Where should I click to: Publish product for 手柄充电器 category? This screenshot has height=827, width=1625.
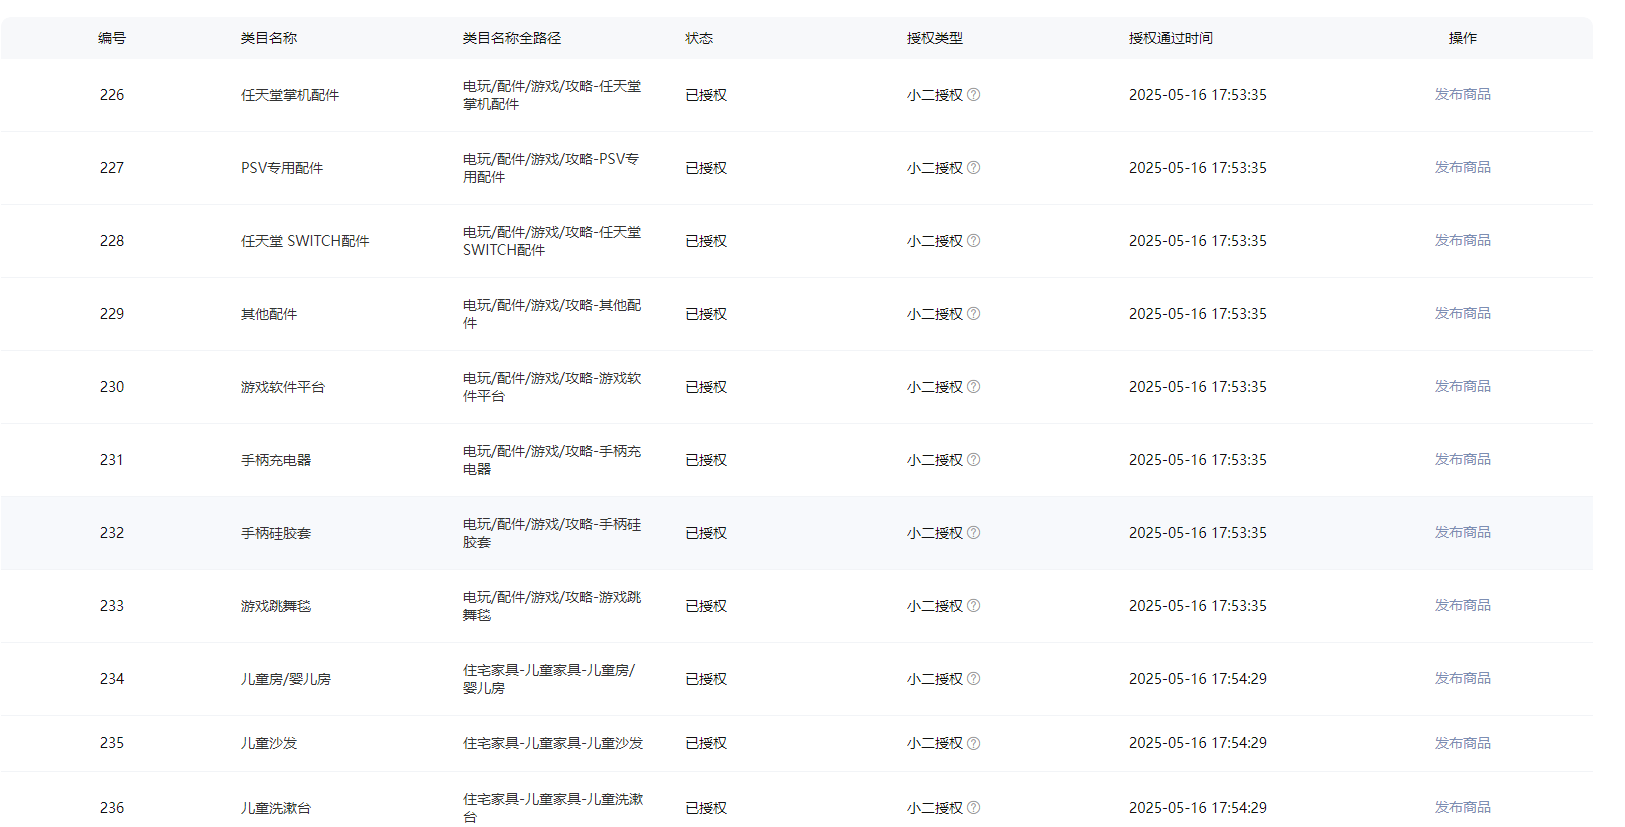click(x=1462, y=459)
